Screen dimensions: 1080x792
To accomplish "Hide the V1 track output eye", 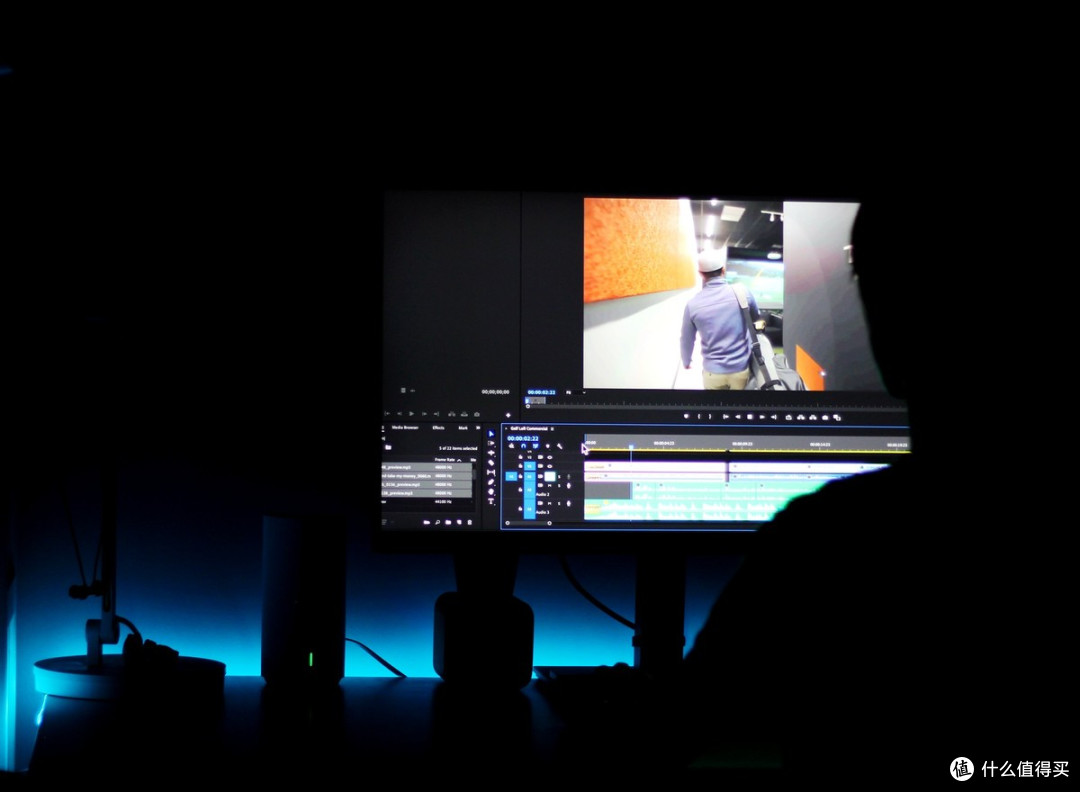I will pyautogui.click(x=550, y=466).
